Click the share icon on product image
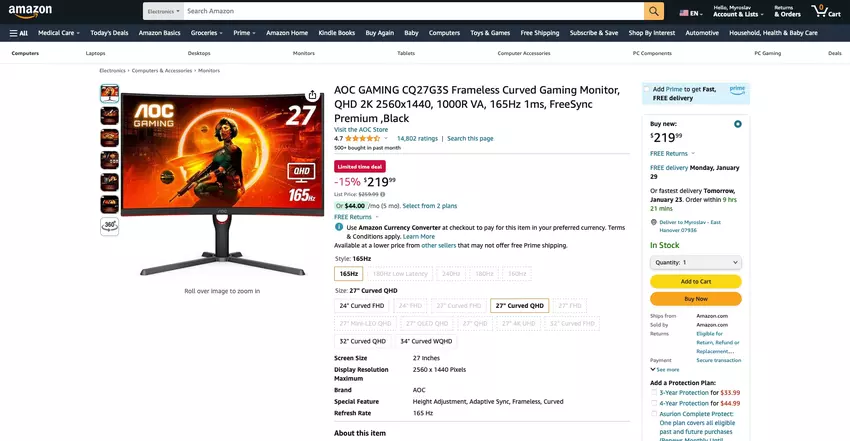 tap(312, 95)
